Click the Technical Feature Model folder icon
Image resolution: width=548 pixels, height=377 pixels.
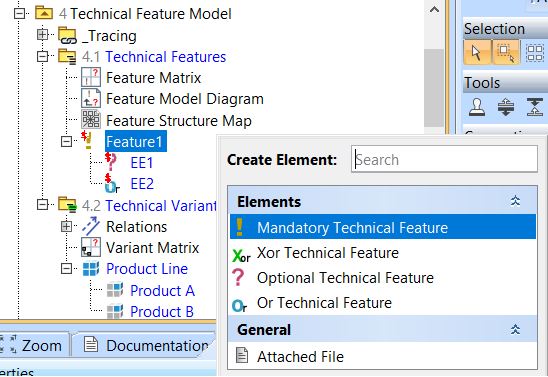pyautogui.click(x=44, y=13)
